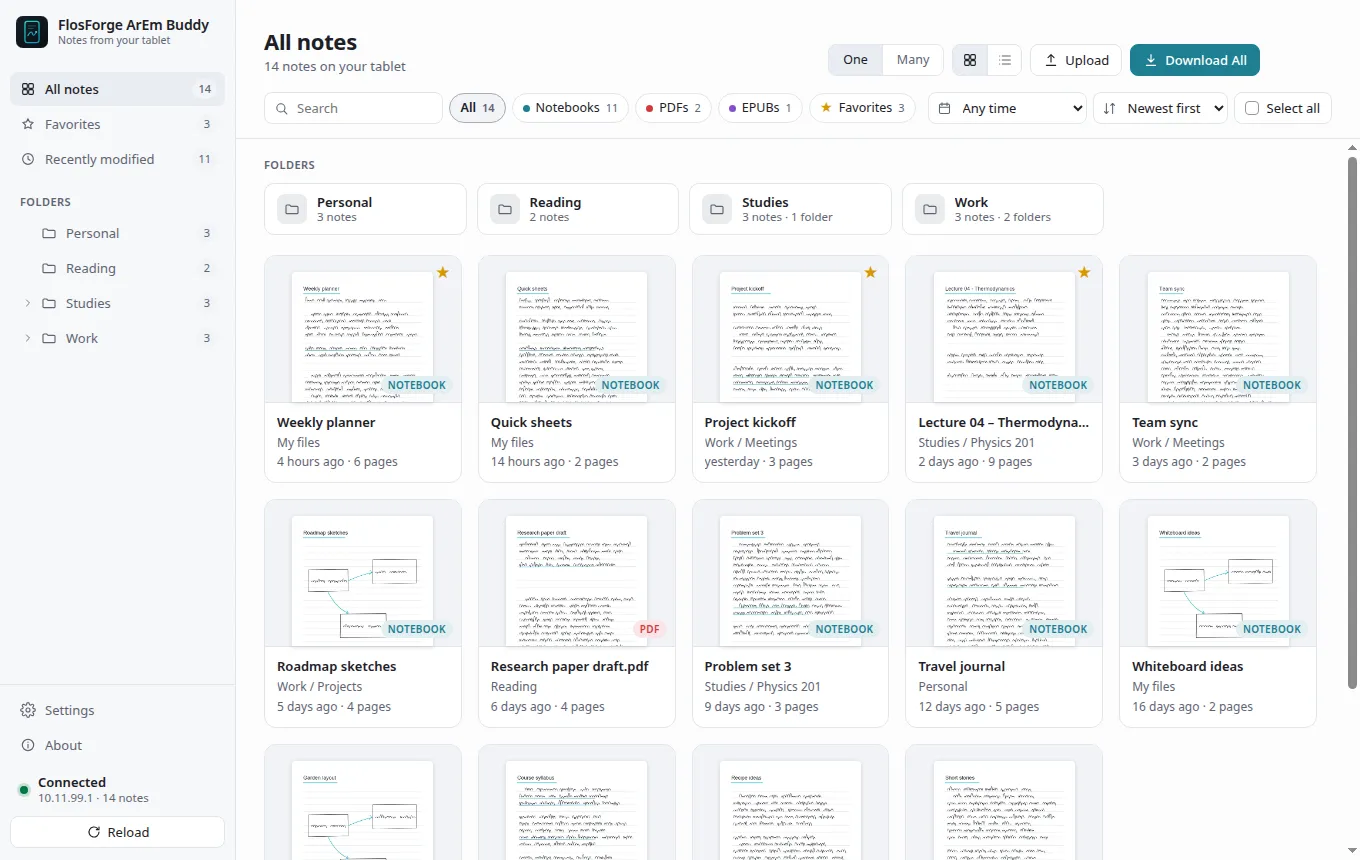Click the calendar icon beside Any time
Image resolution: width=1360 pixels, height=860 pixels.
(945, 108)
